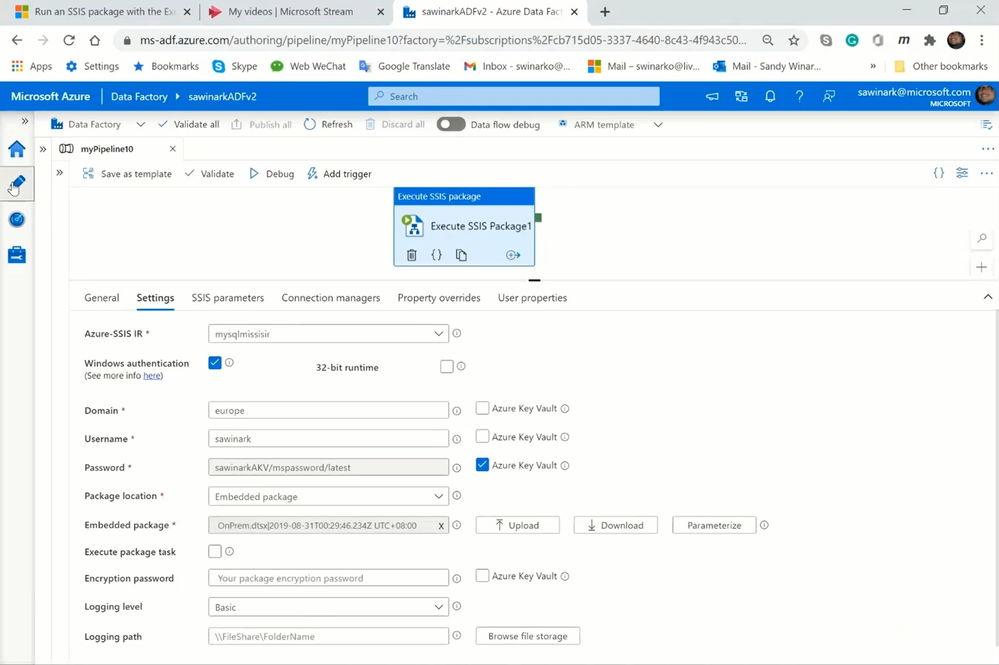Switch to User properties tab
The width and height of the screenshot is (999, 665).
click(x=533, y=297)
